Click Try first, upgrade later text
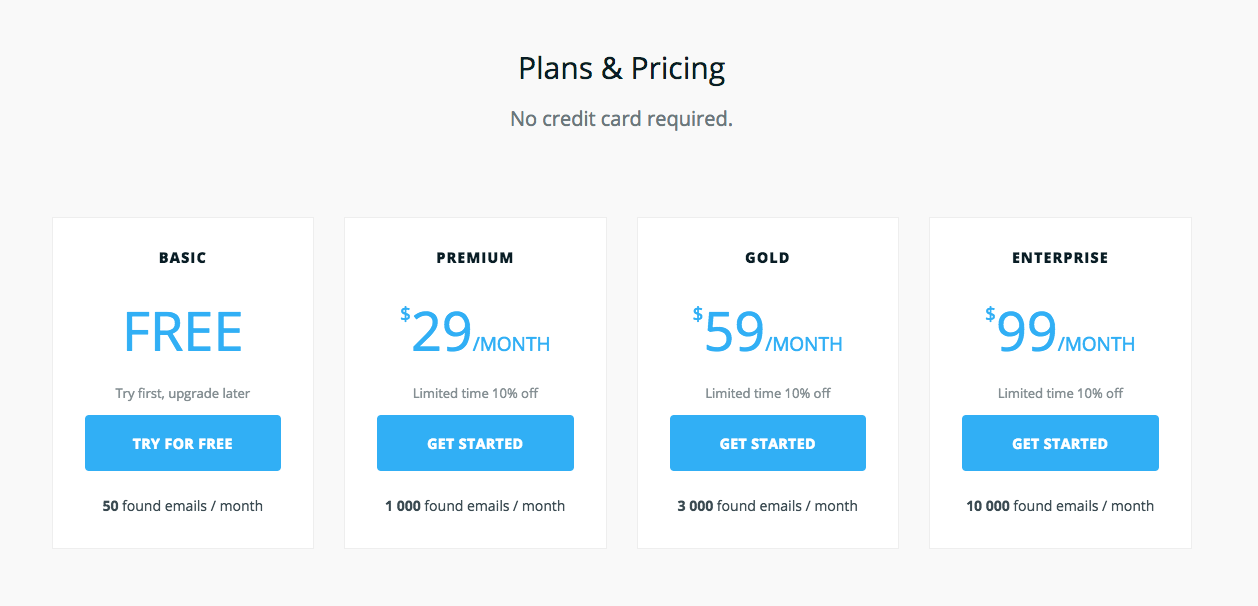The width and height of the screenshot is (1258, 606). 182,393
